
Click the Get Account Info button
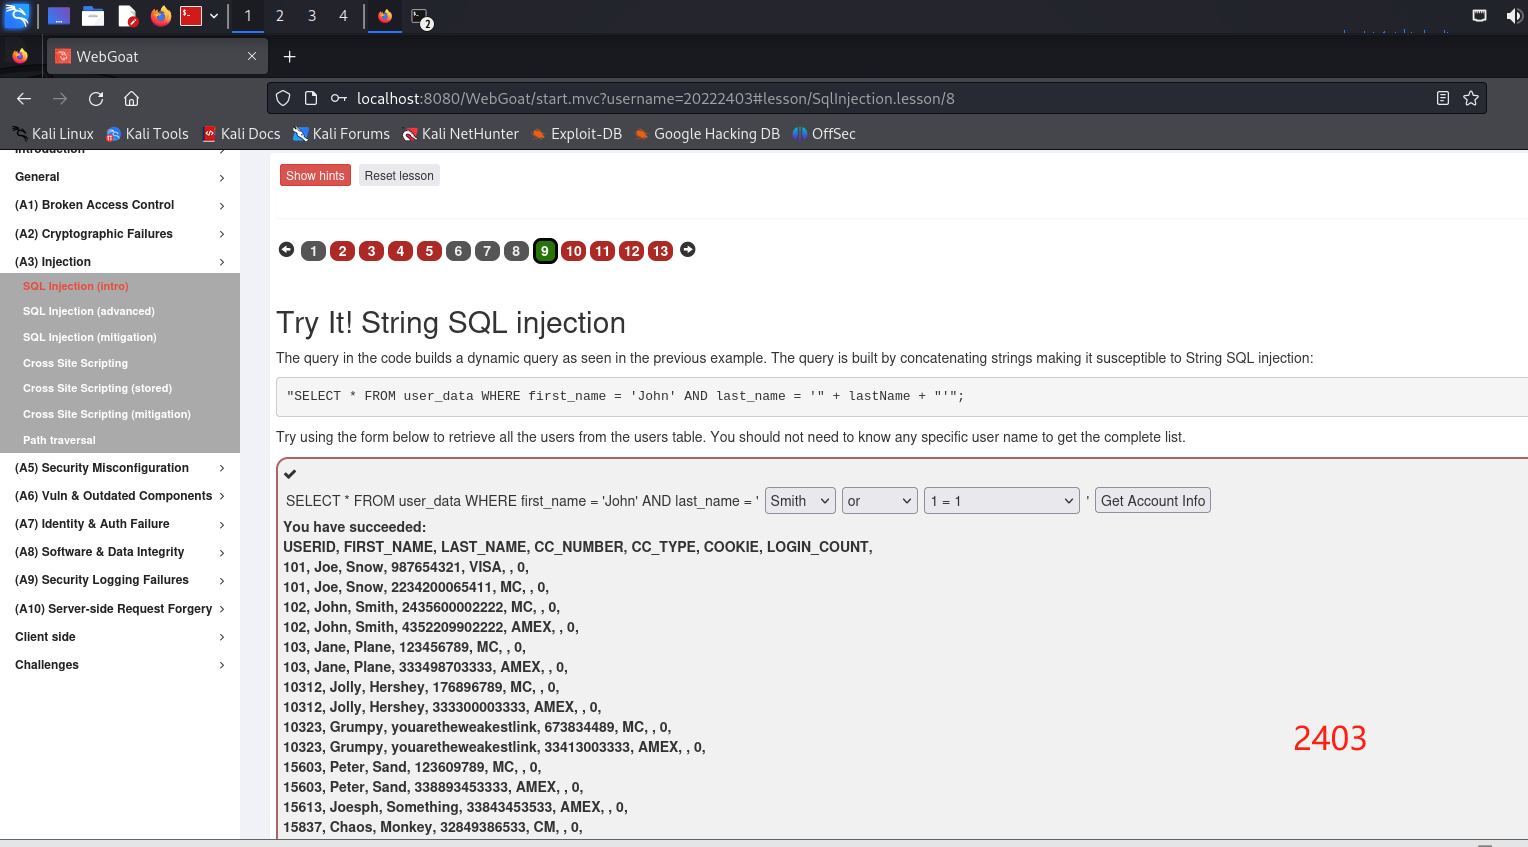1153,501
